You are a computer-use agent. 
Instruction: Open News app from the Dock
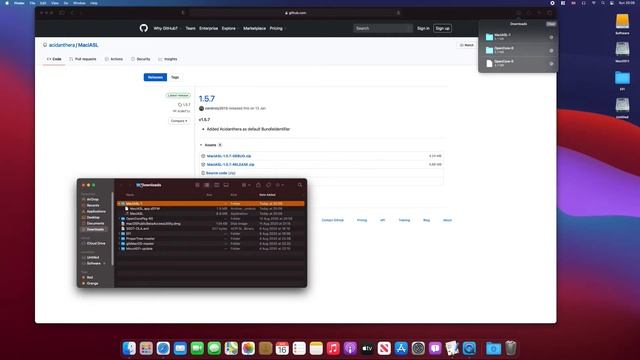pos(384,348)
